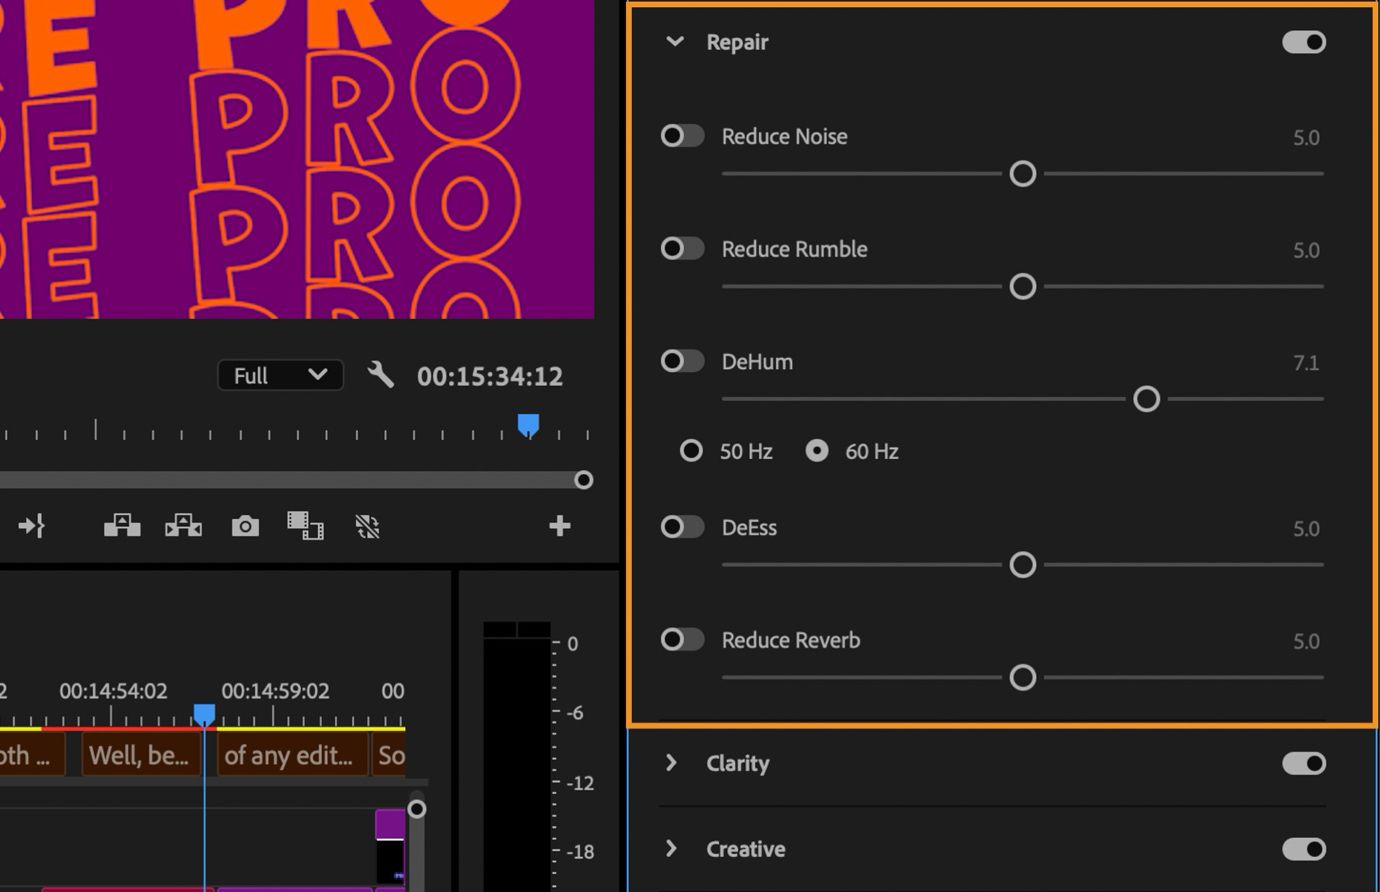Click the -12 dB mark on audio meter
The height and width of the screenshot is (892, 1380).
579,782
